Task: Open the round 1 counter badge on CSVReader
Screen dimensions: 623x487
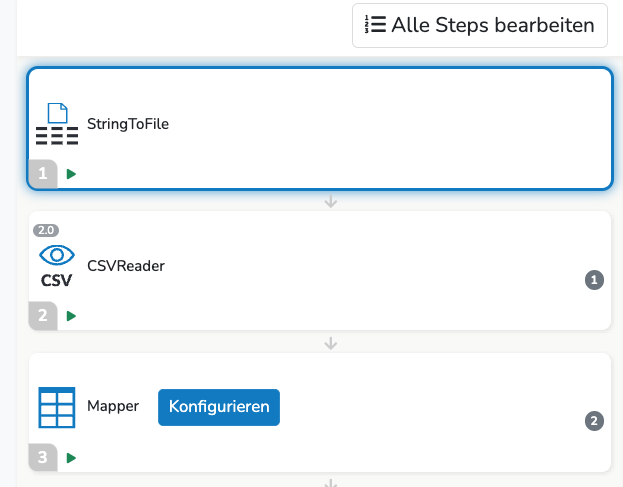Action: (594, 280)
